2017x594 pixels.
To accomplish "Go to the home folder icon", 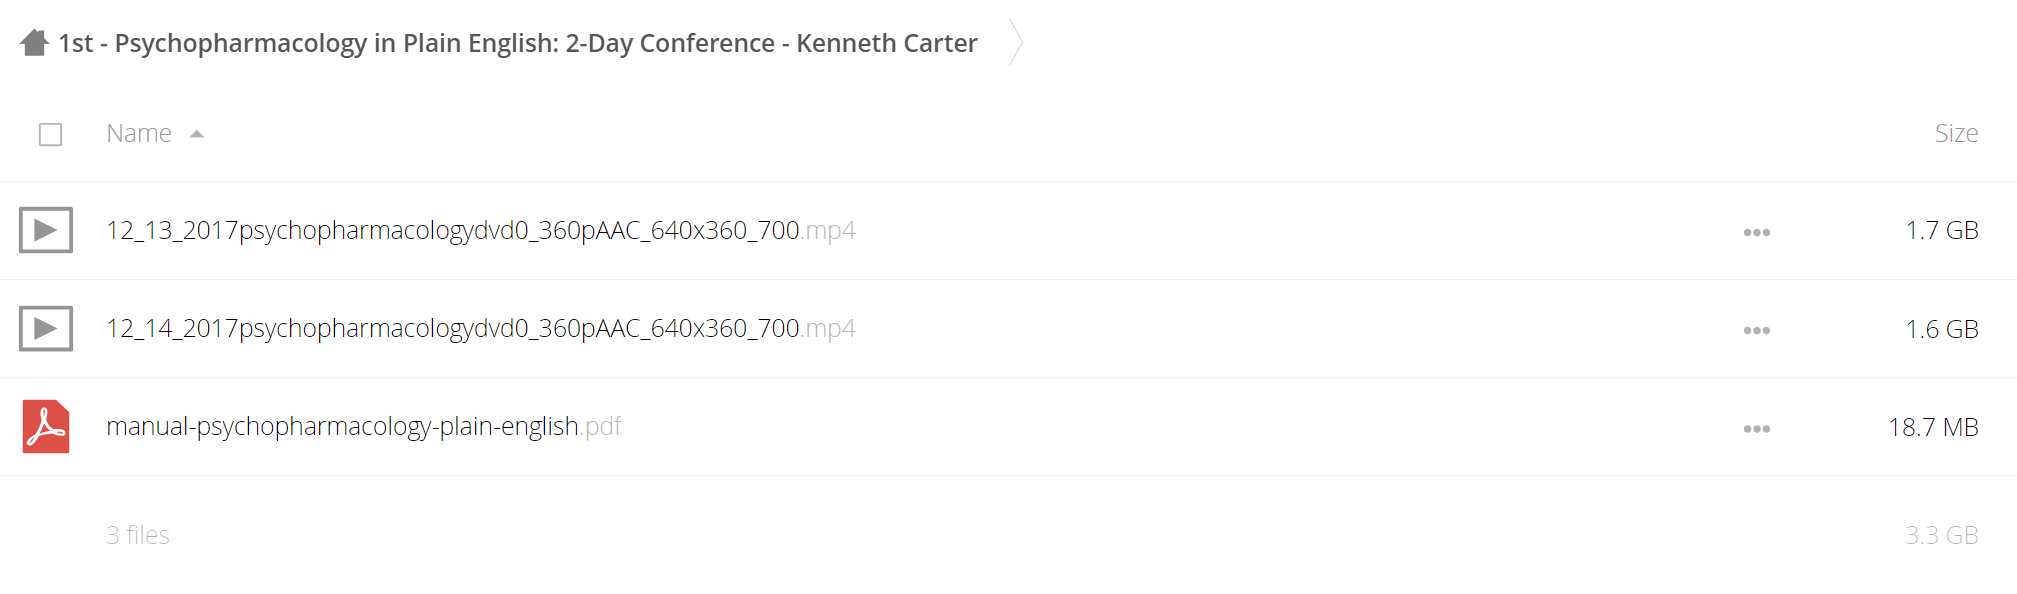I will [x=34, y=43].
